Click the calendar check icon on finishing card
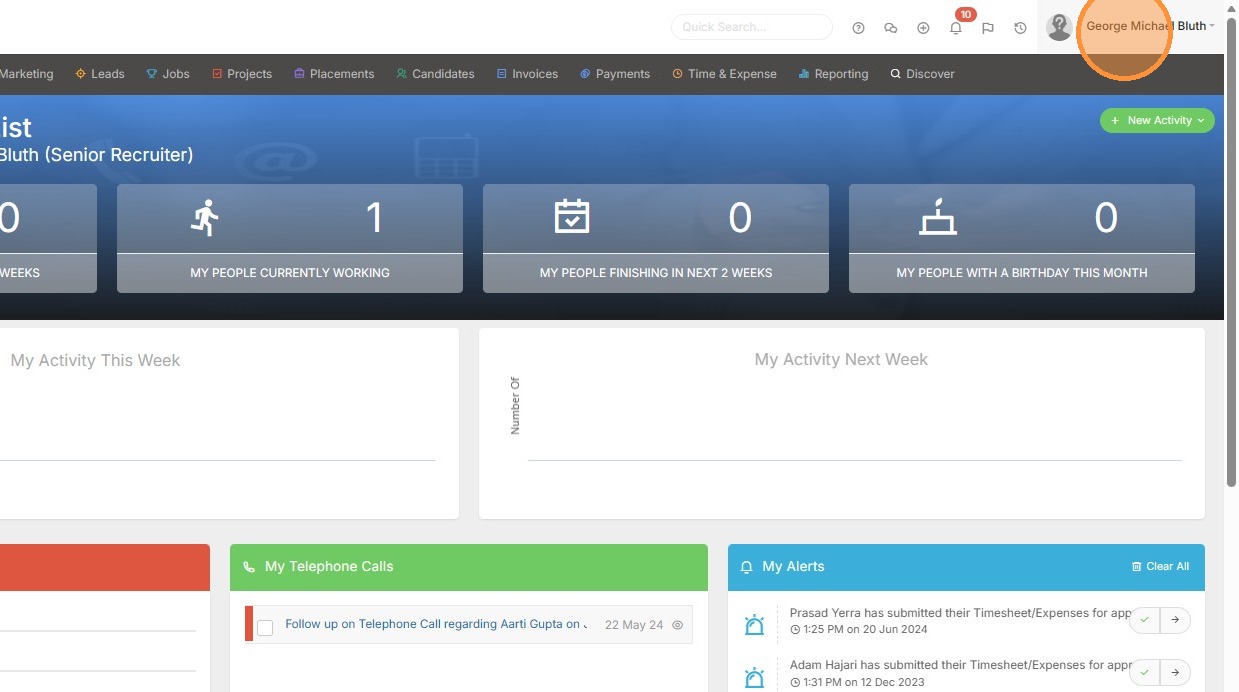 [572, 216]
